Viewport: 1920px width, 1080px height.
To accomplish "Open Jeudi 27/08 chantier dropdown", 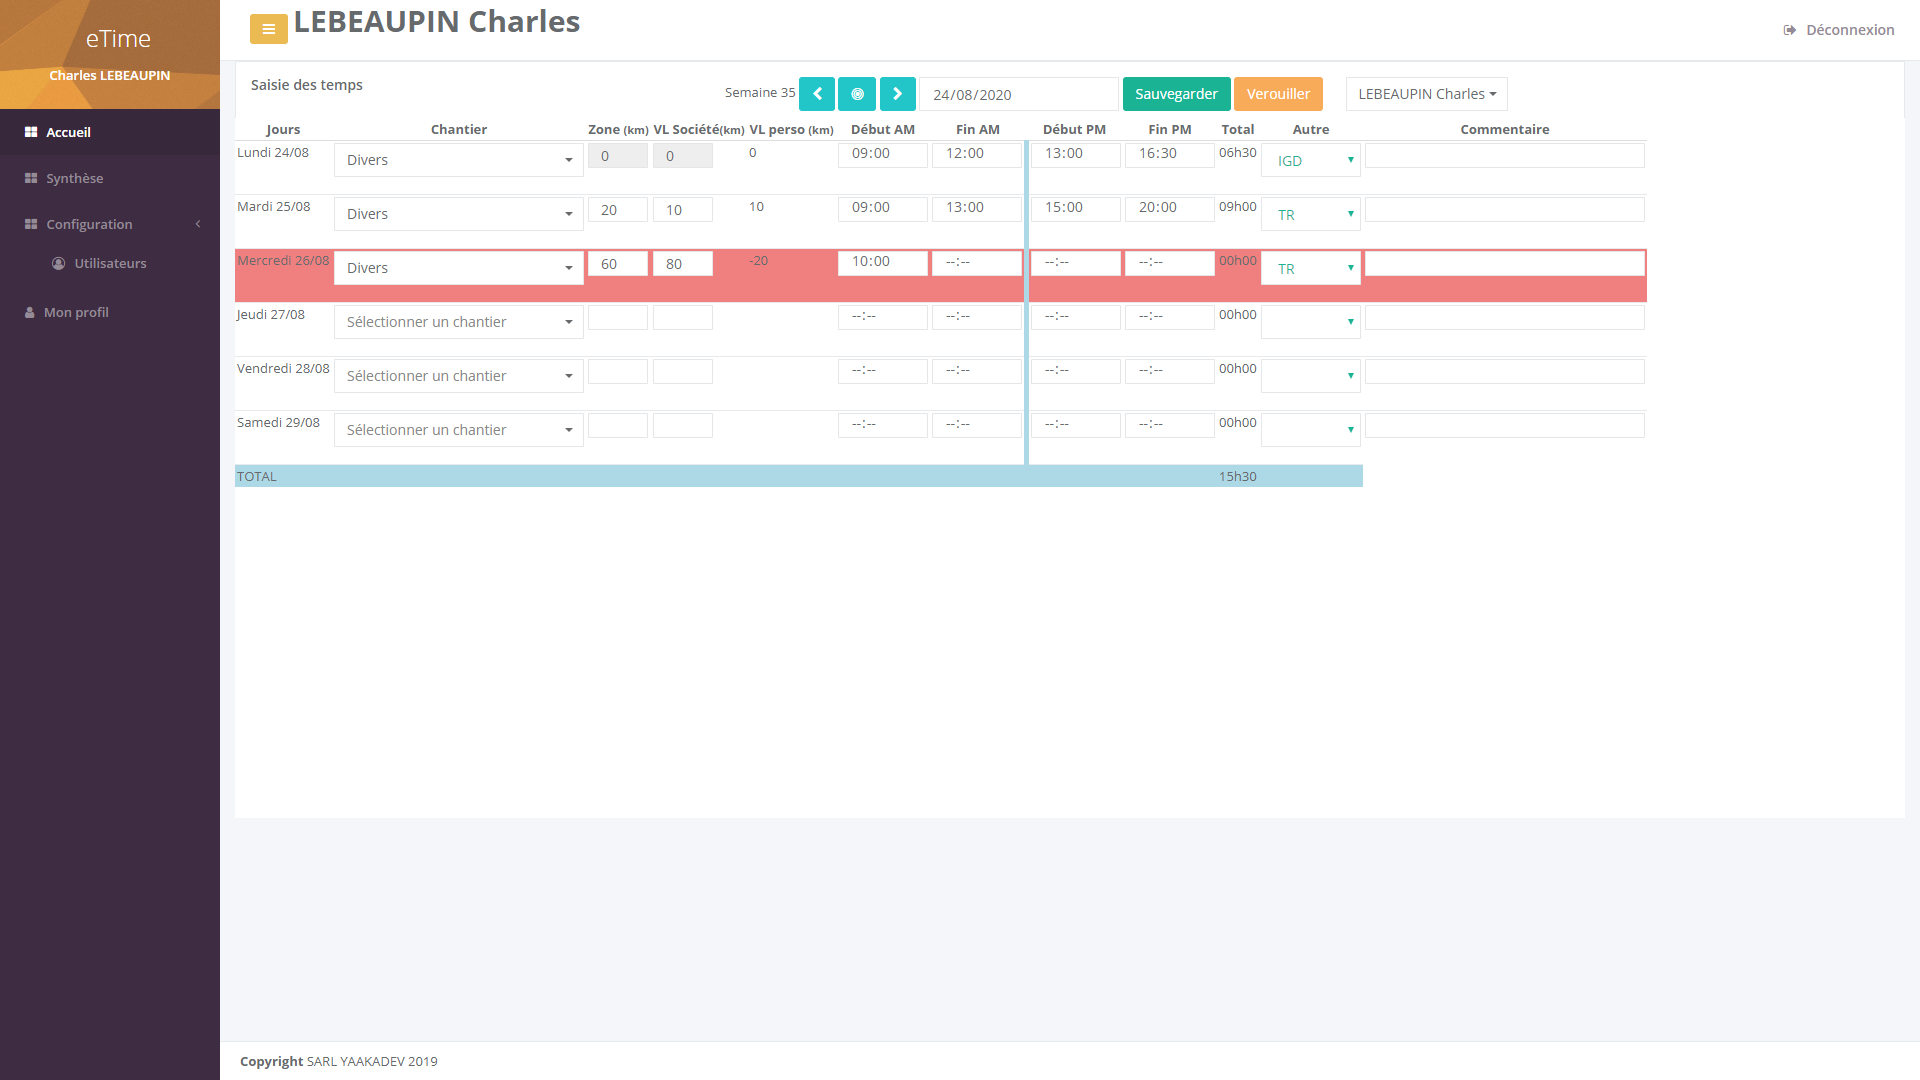I will [458, 322].
